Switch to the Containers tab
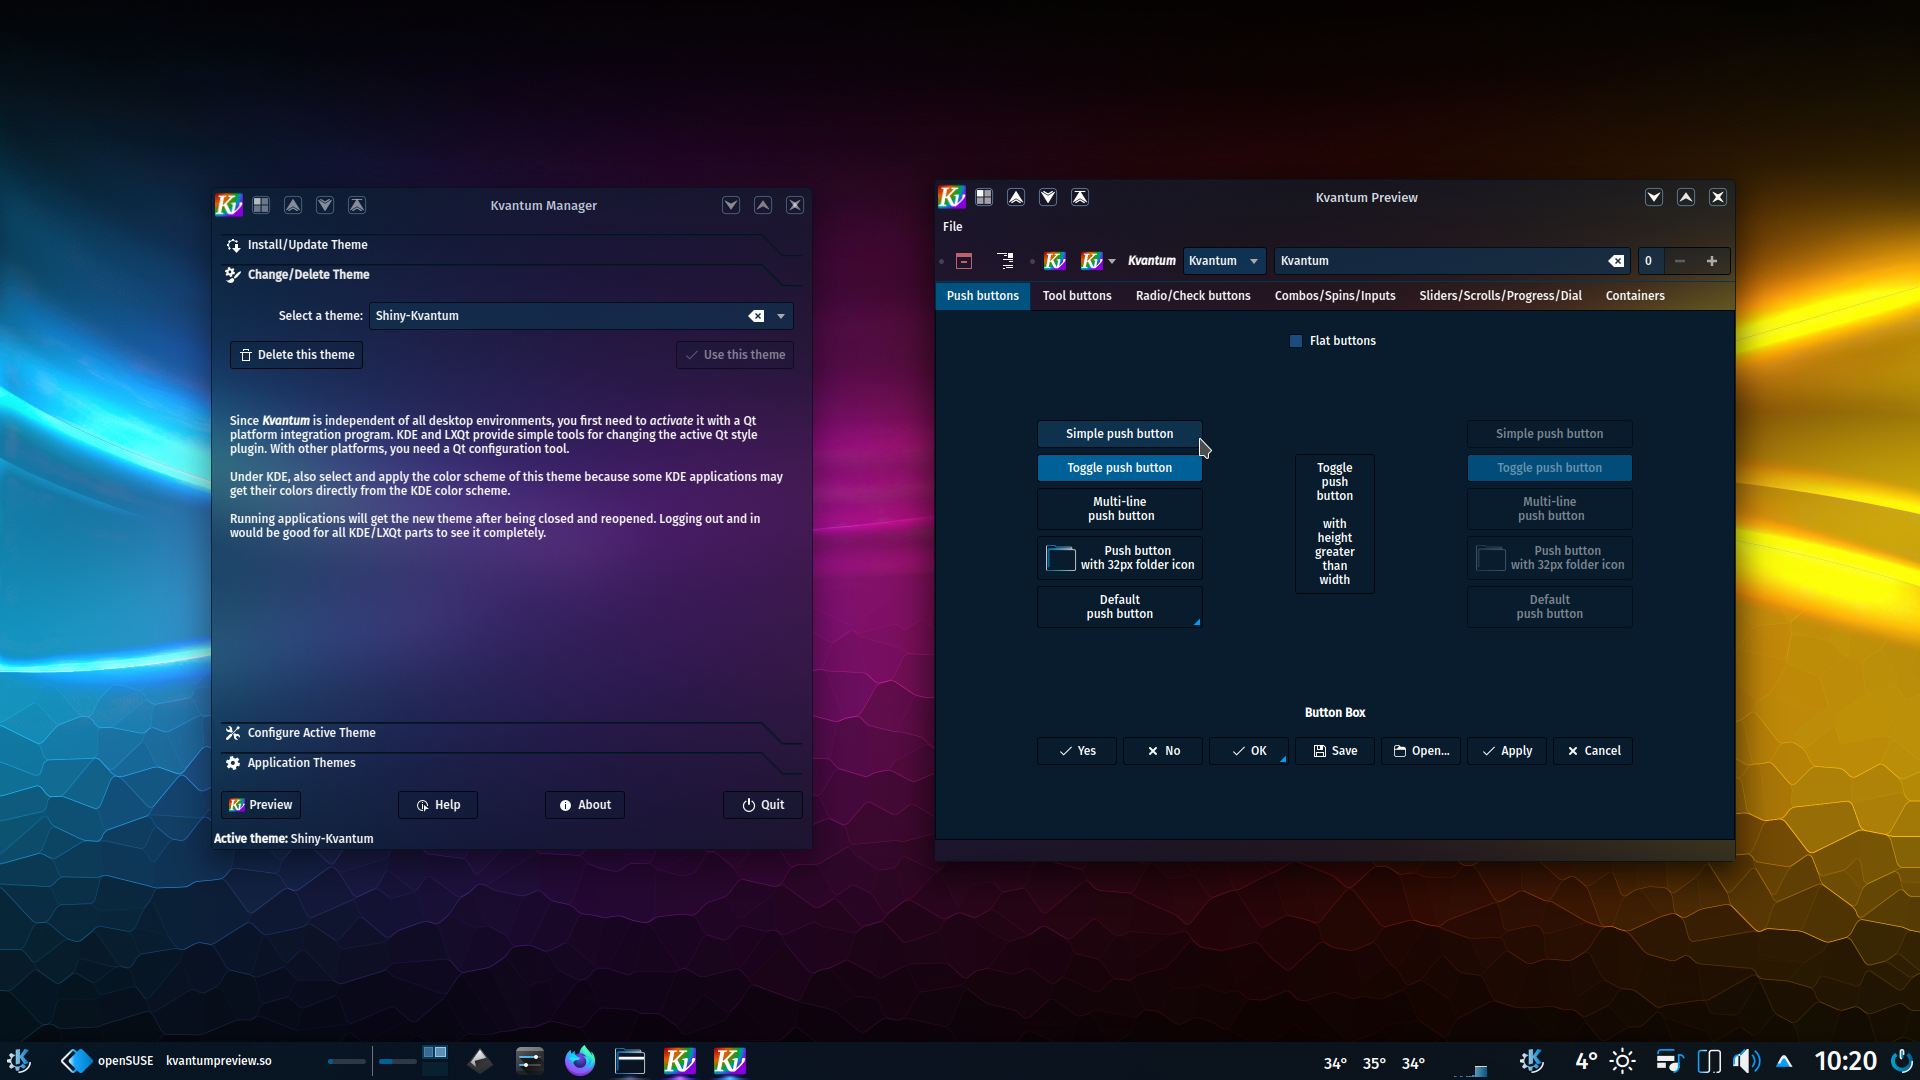 [x=1635, y=296]
